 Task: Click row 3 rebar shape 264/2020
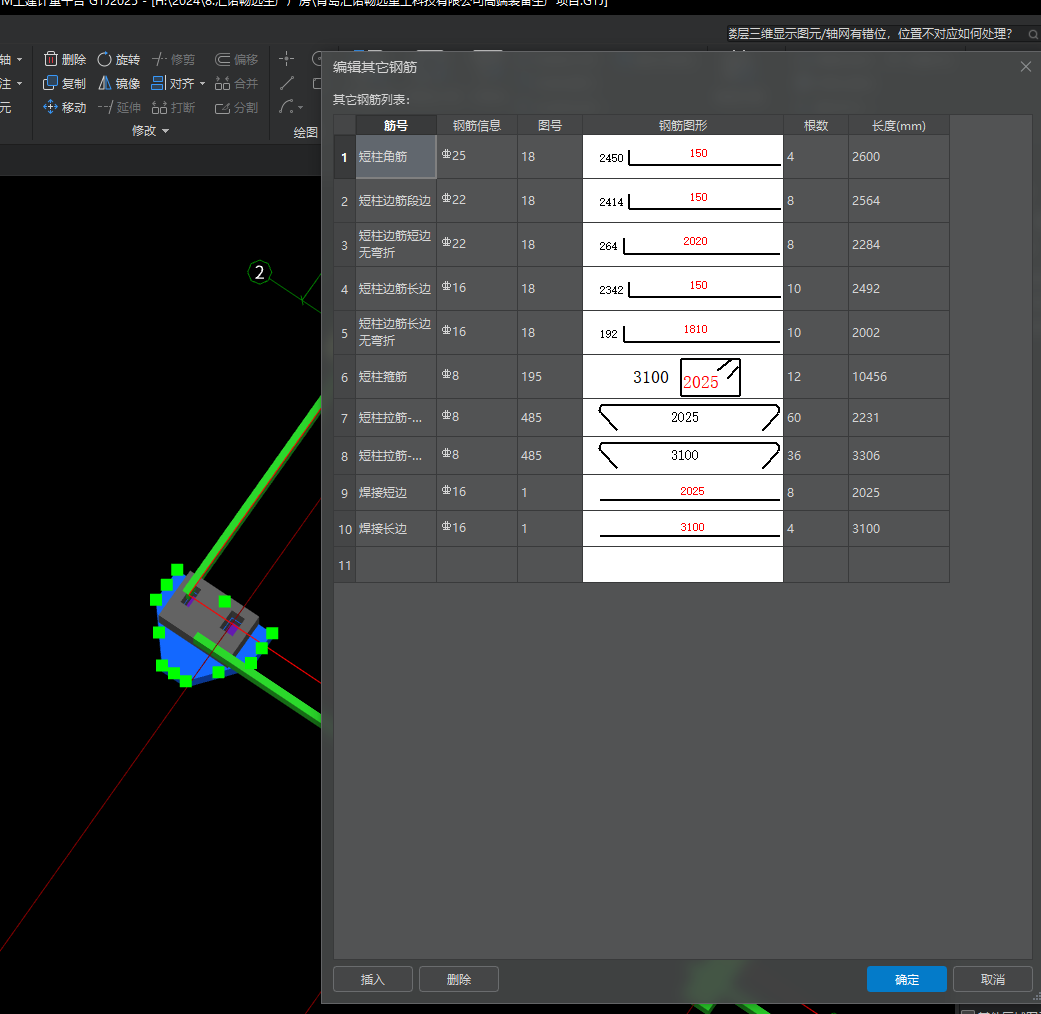pyautogui.click(x=682, y=244)
